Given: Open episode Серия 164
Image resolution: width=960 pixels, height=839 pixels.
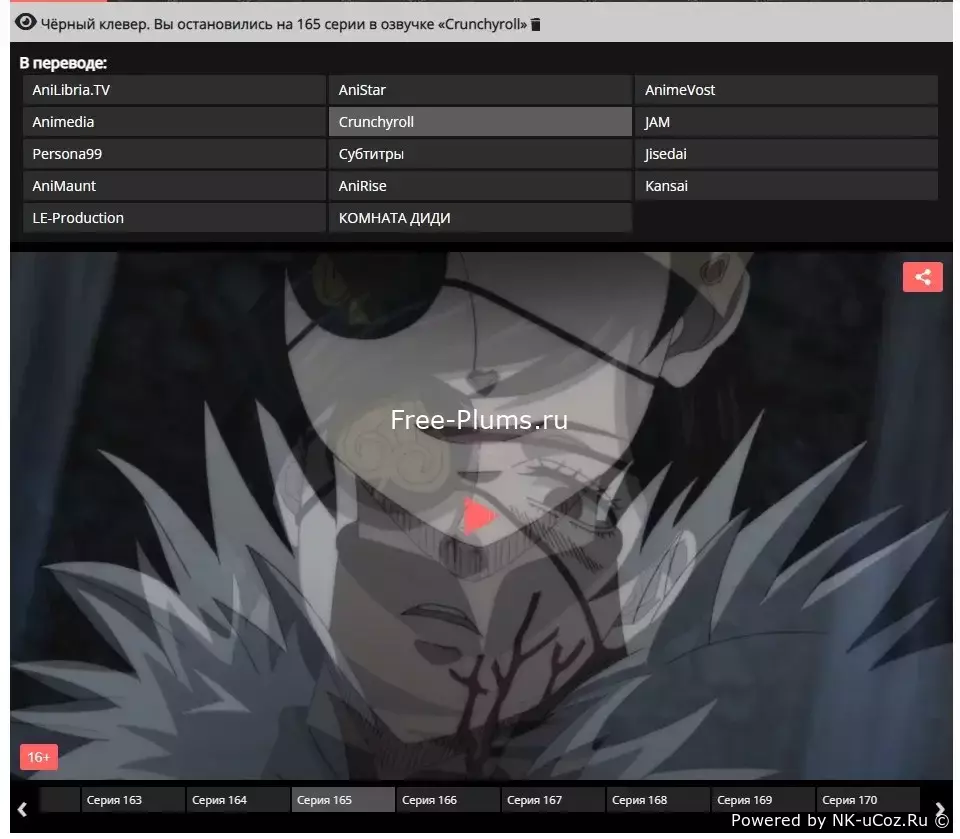Looking at the screenshot, I should click(x=238, y=800).
